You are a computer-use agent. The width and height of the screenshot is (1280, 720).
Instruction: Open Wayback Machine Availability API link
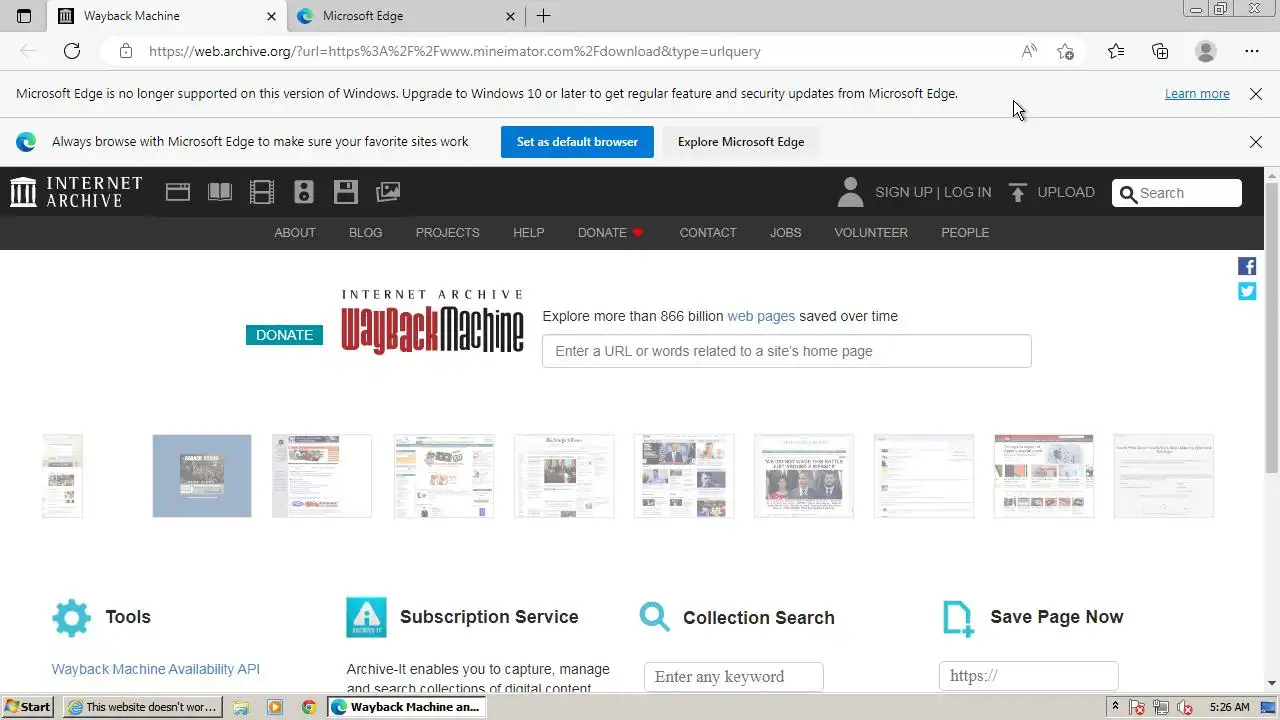point(155,669)
